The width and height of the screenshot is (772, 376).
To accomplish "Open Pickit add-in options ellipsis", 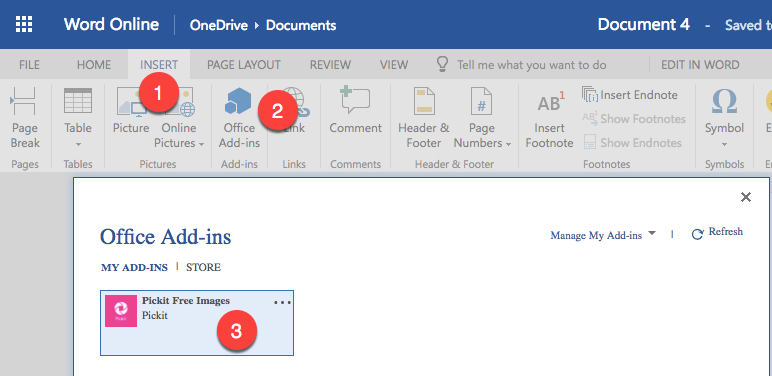I will coord(282,303).
